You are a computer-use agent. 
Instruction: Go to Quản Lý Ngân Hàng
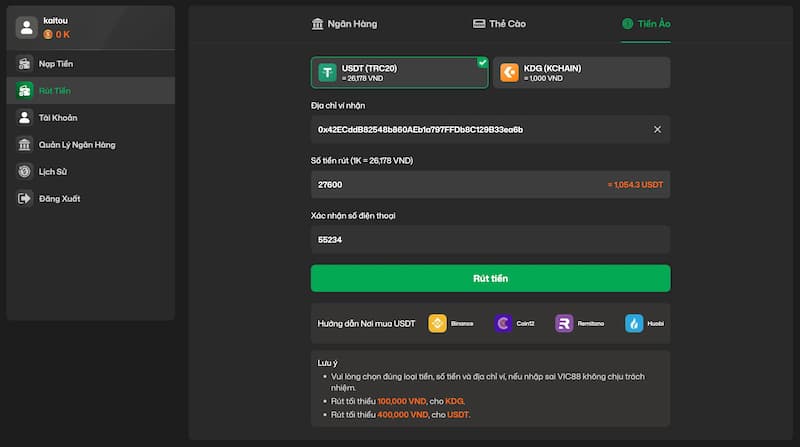pos(76,145)
